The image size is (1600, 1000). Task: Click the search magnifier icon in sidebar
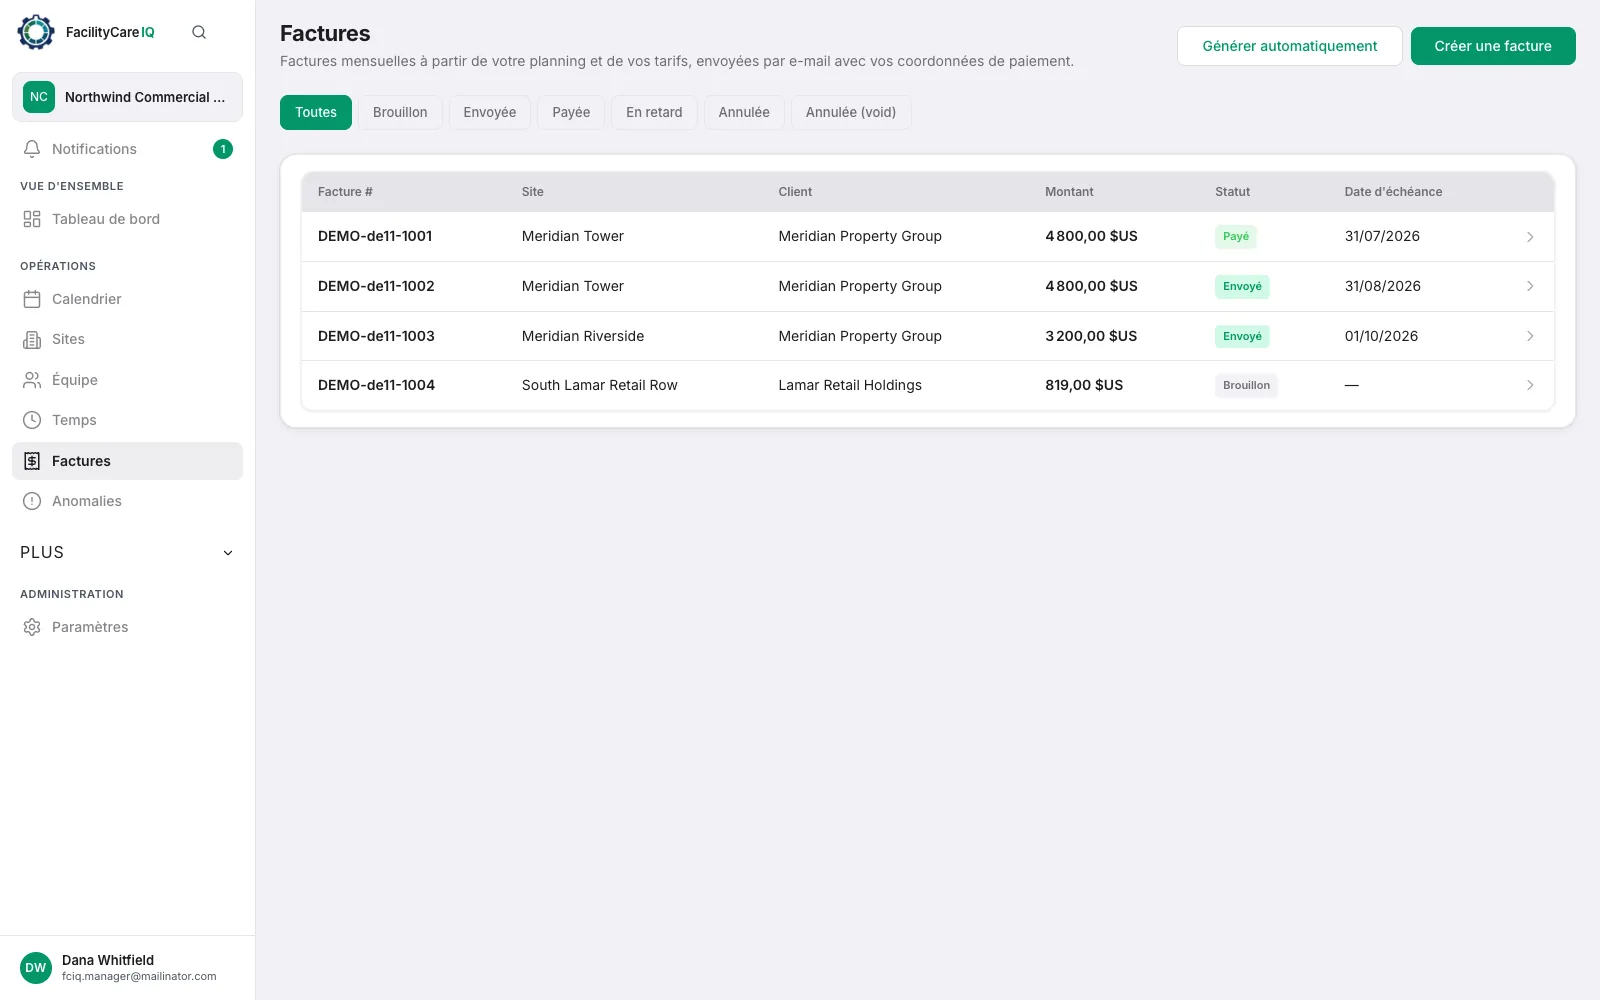pyautogui.click(x=199, y=32)
